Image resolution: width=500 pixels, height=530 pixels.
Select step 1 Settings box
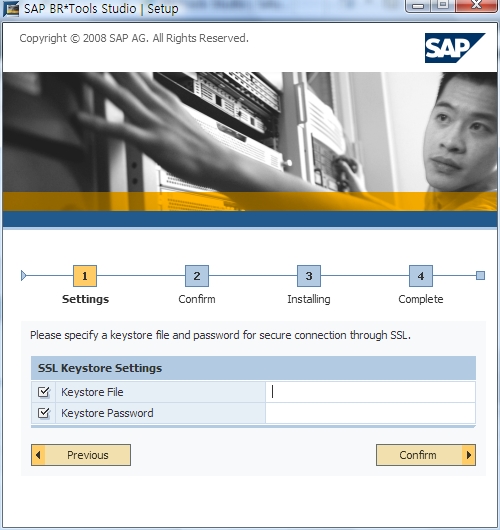pyautogui.click(x=85, y=276)
